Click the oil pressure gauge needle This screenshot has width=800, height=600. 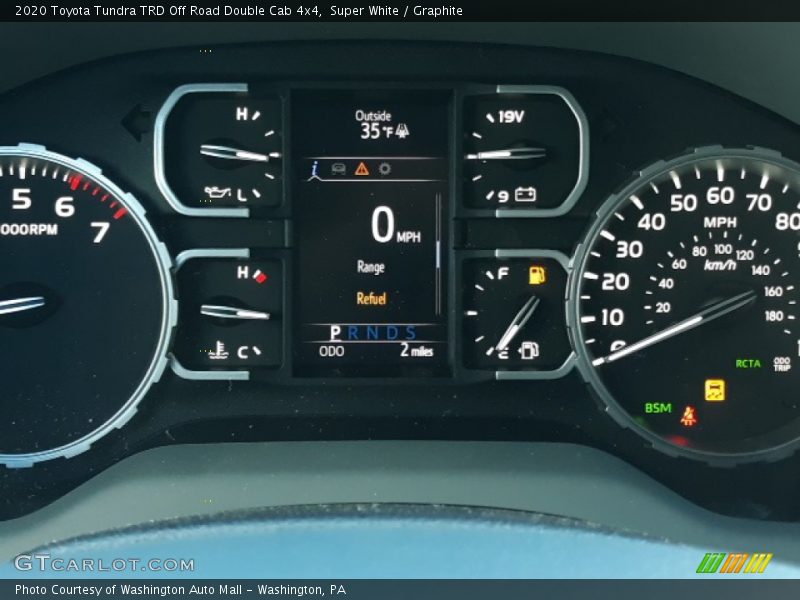point(235,153)
